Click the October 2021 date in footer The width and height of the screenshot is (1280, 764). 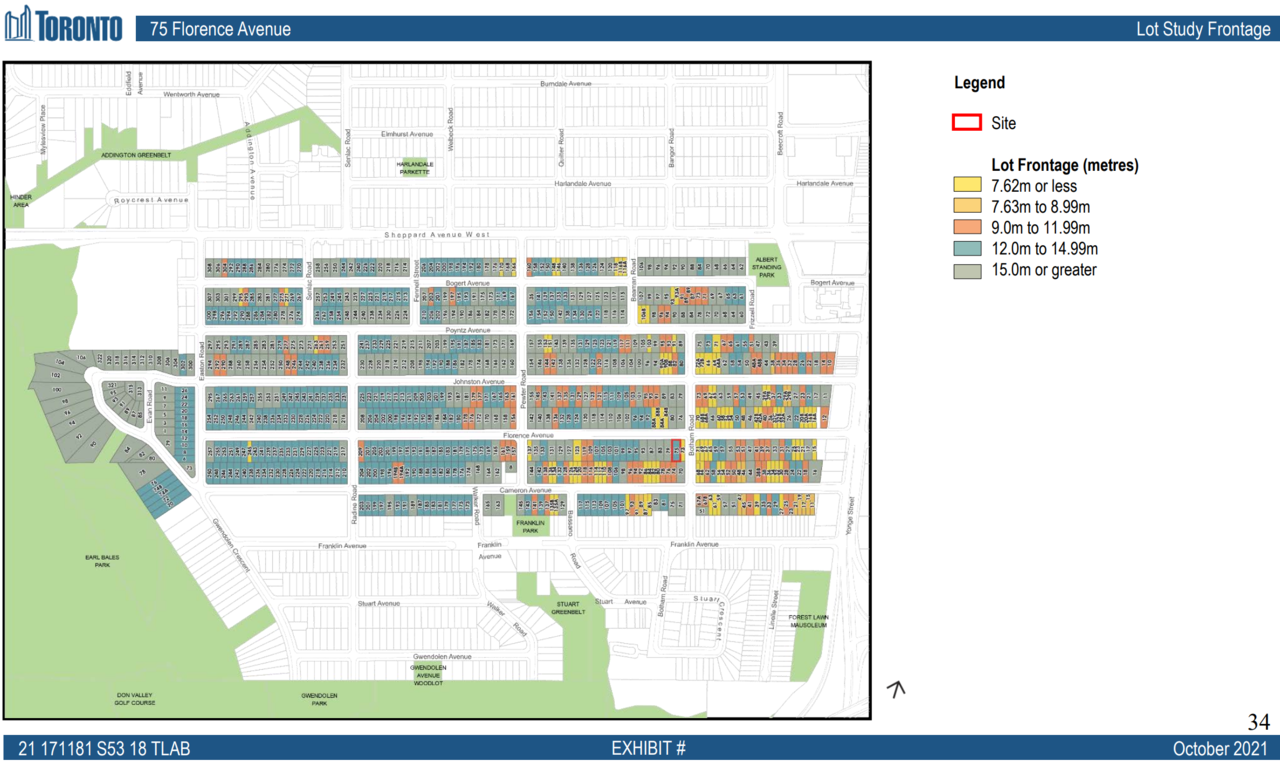(1221, 749)
